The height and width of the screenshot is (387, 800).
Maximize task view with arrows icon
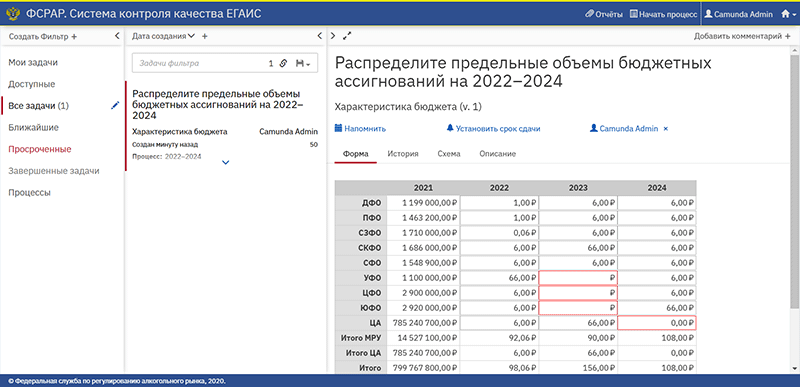[x=347, y=36]
